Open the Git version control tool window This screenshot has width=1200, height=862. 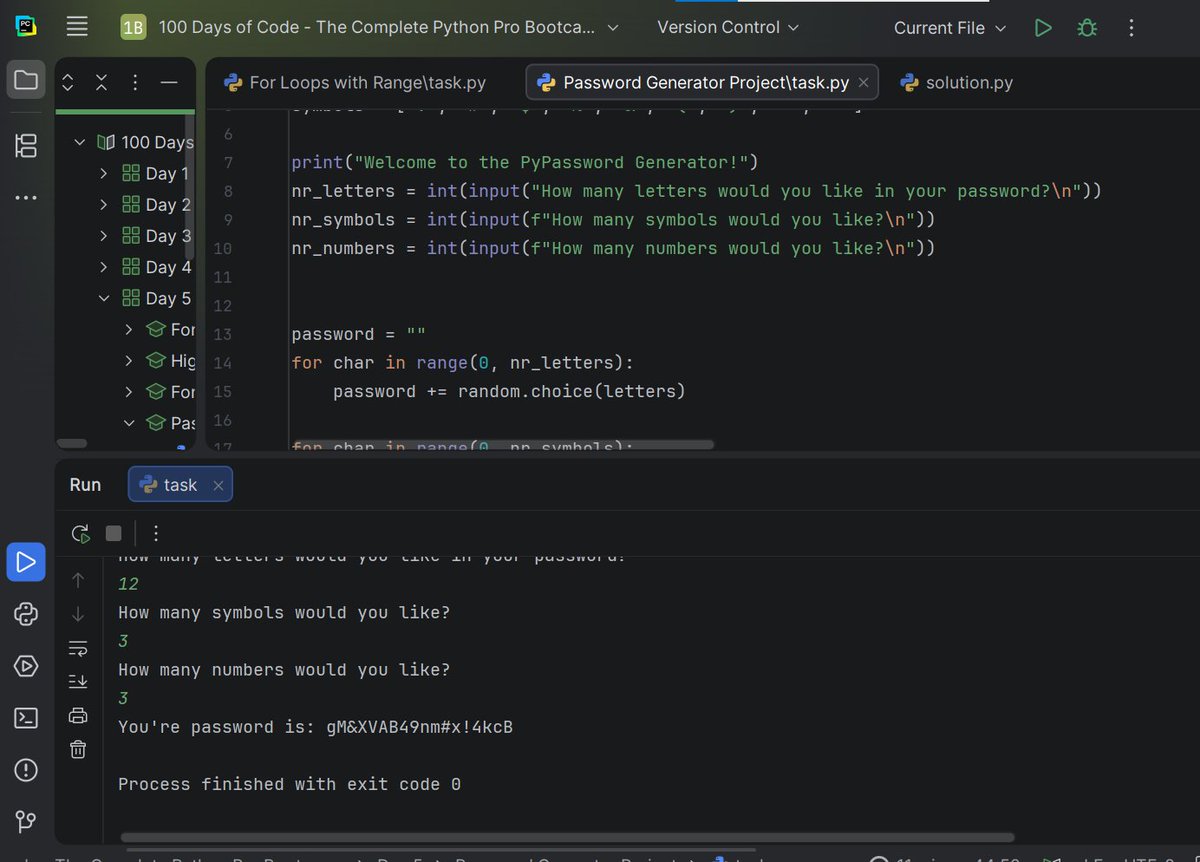tap(26, 821)
